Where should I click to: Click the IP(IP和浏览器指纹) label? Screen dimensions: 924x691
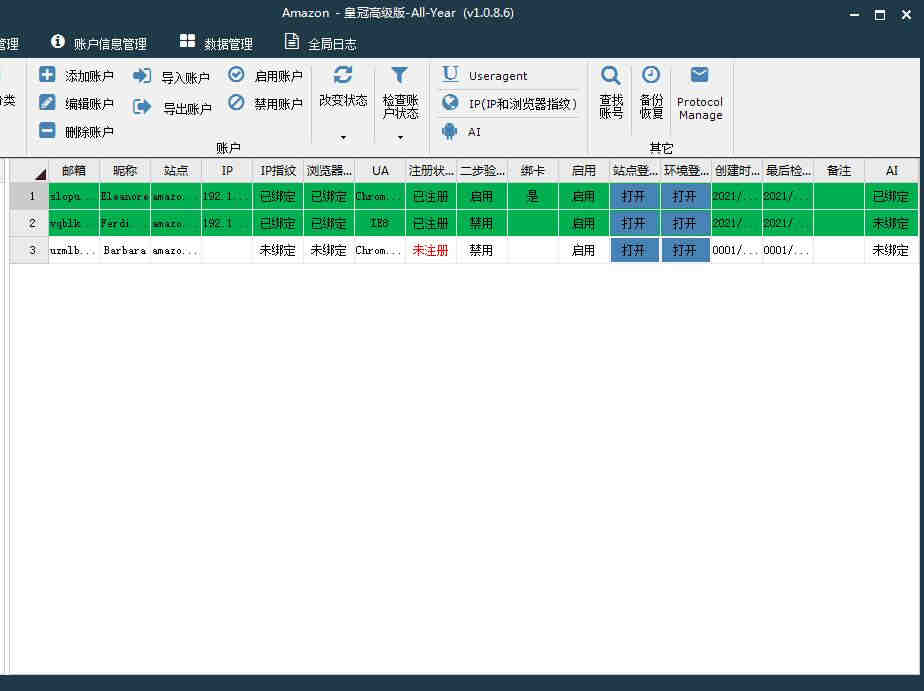[x=523, y=104]
